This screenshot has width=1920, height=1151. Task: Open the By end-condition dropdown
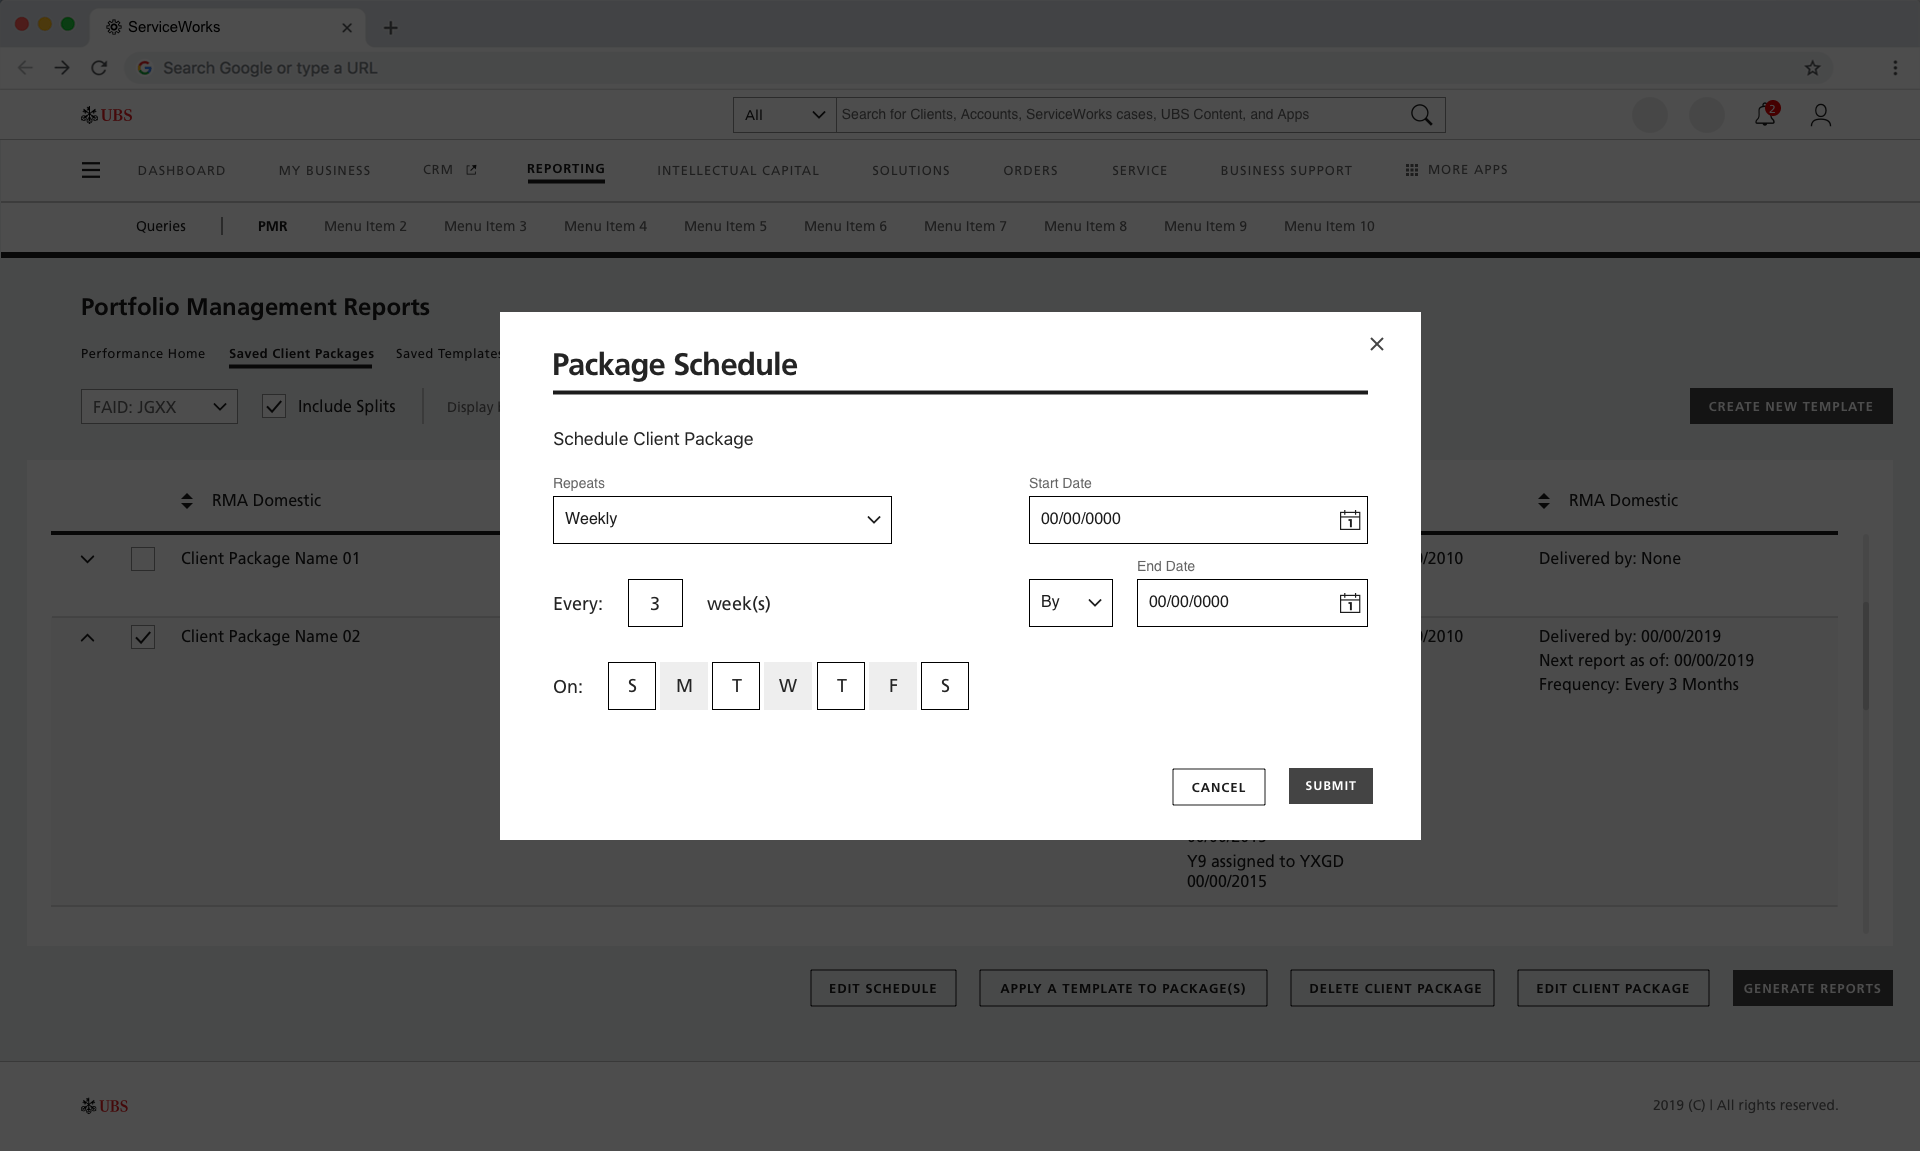[x=1070, y=603]
